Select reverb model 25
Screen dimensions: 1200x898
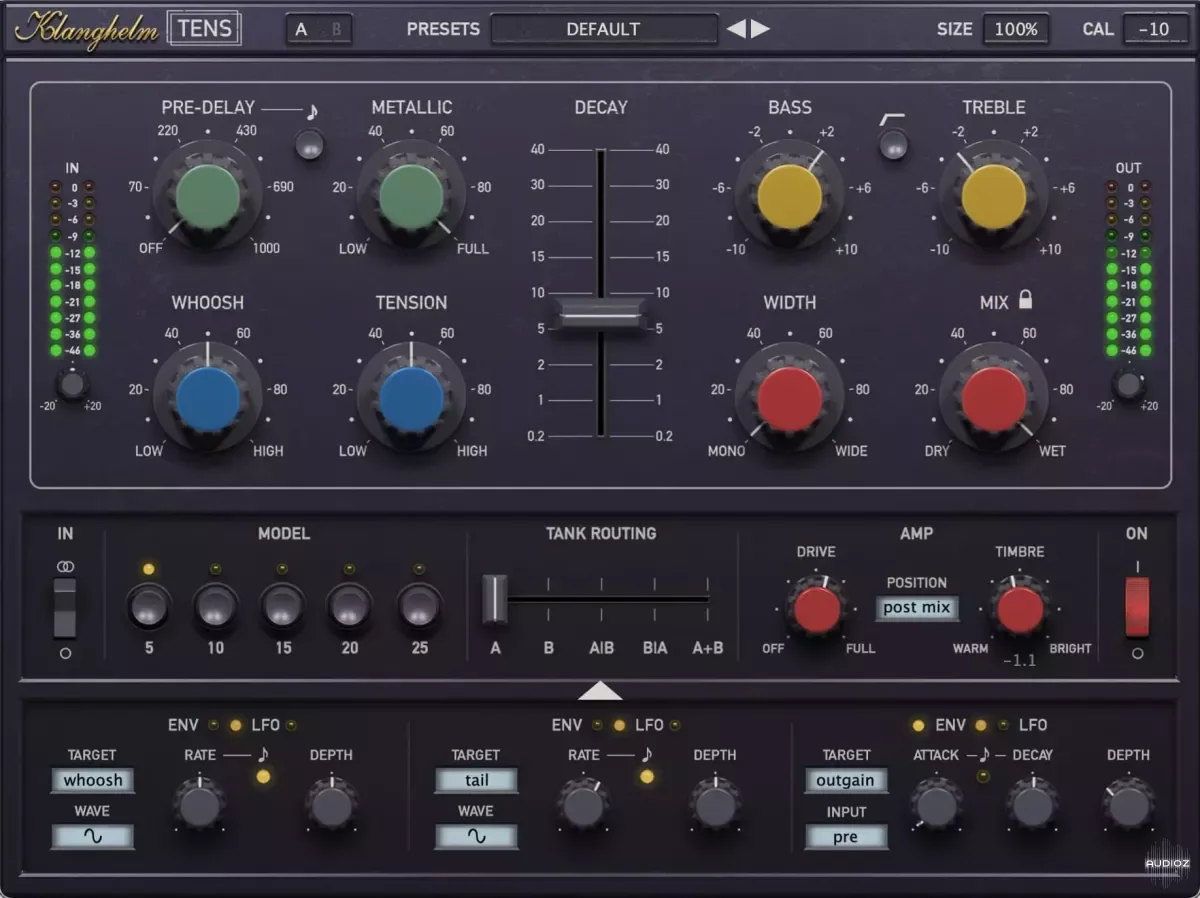pyautogui.click(x=419, y=606)
